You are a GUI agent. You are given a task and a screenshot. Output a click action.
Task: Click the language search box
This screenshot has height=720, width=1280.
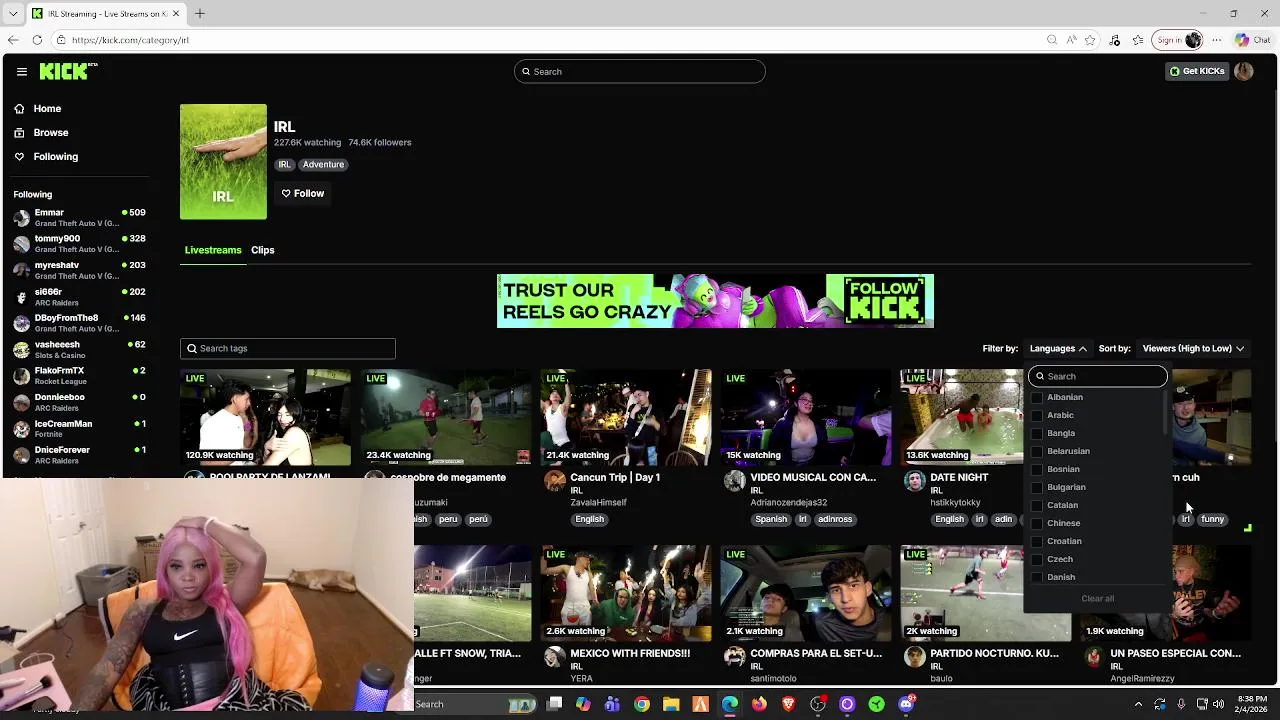coord(1098,376)
